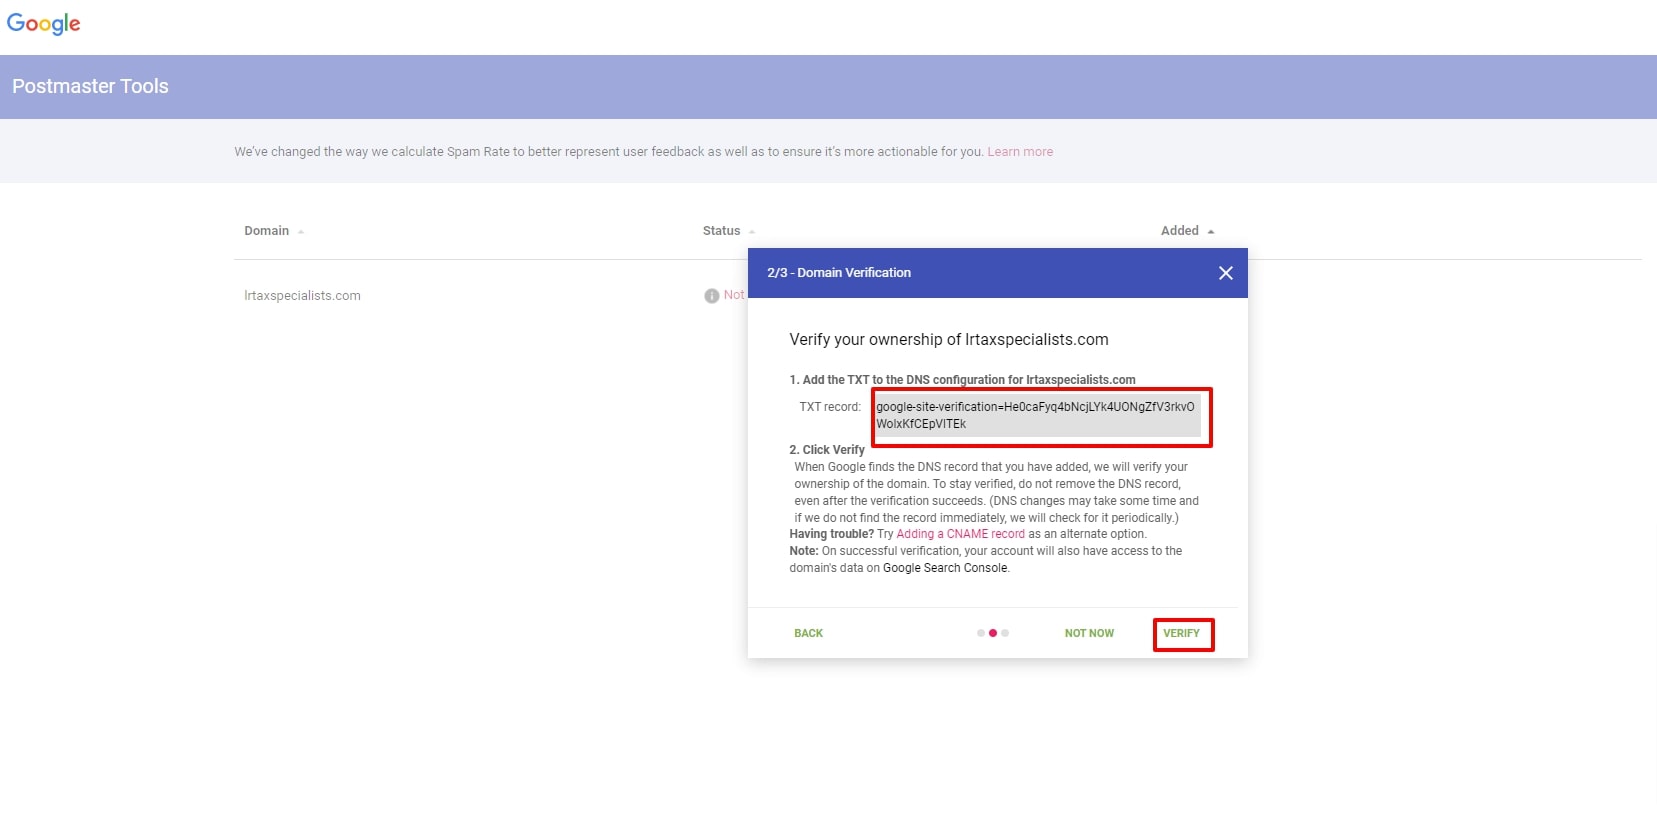Sort by the Added column arrow
This screenshot has width=1657, height=823.
pos(1211,232)
